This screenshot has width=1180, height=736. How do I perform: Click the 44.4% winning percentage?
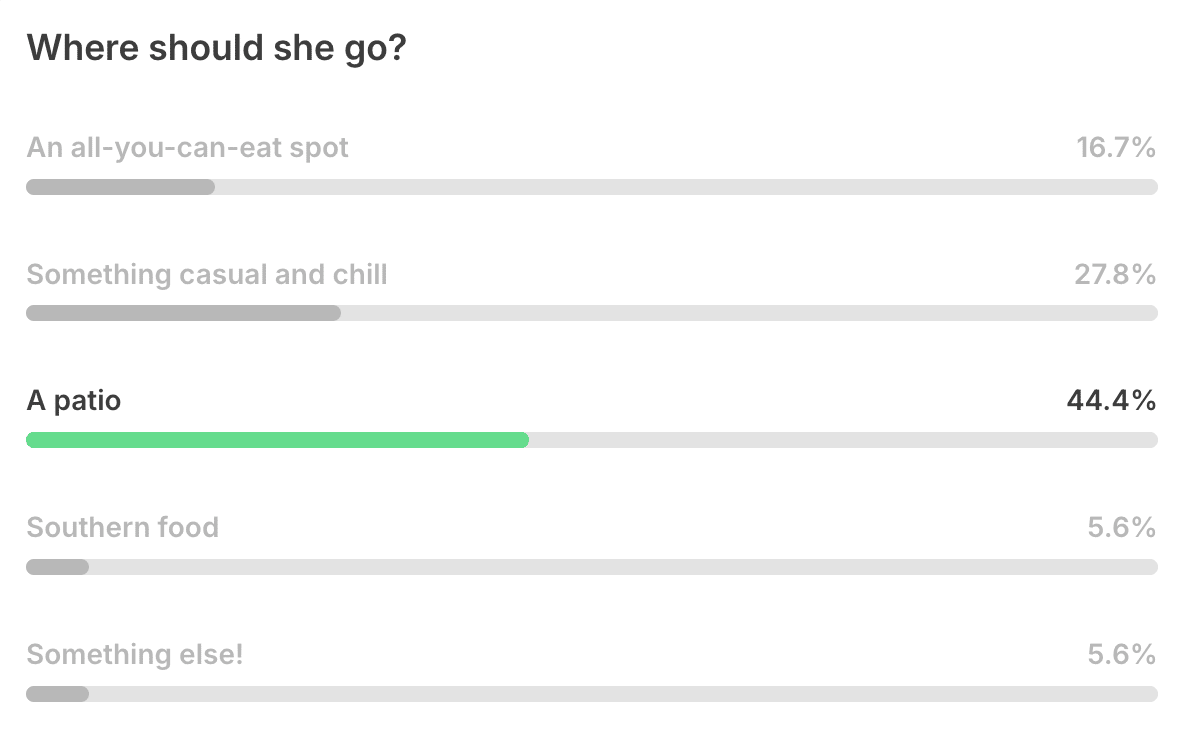coord(1112,400)
